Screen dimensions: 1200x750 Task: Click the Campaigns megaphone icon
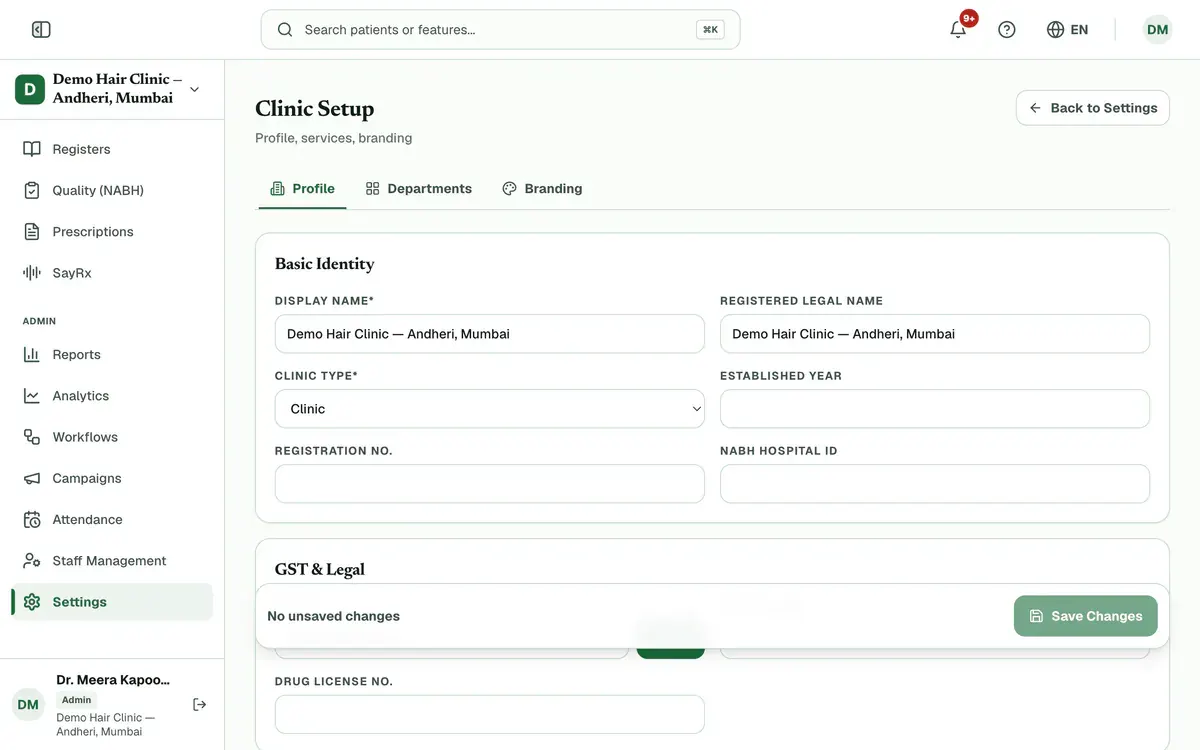click(32, 478)
